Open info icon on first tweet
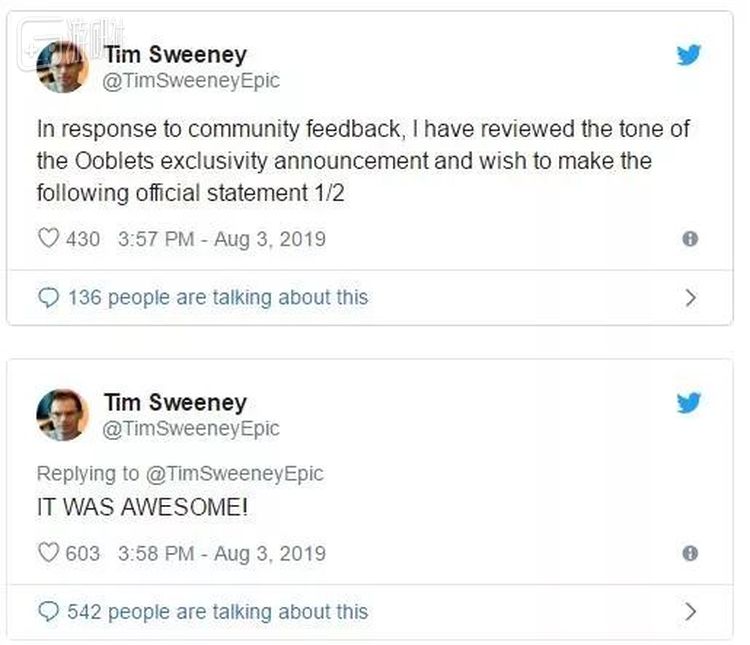The width and height of the screenshot is (750, 645). pos(689,240)
